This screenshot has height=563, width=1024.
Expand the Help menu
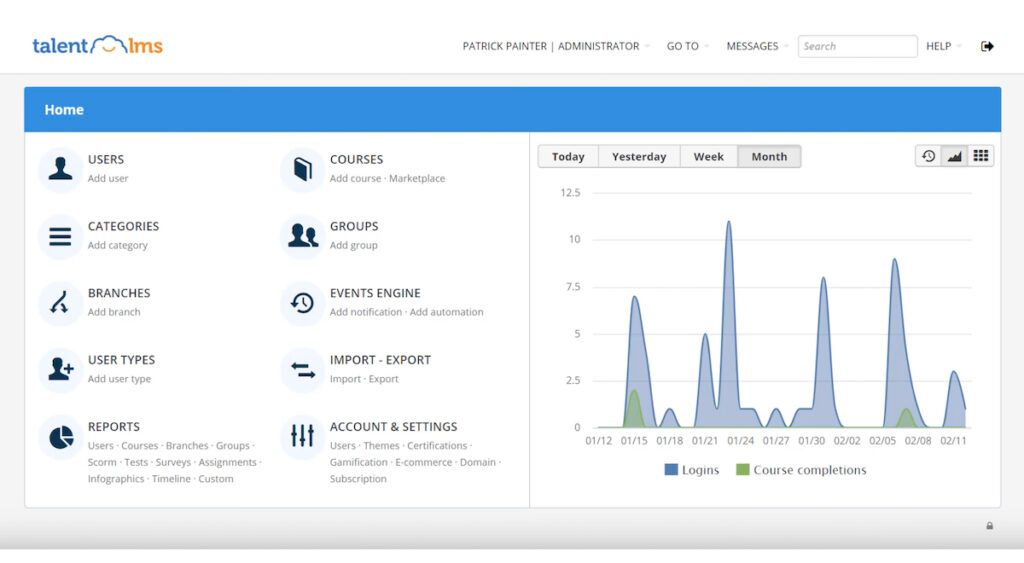pos(943,46)
